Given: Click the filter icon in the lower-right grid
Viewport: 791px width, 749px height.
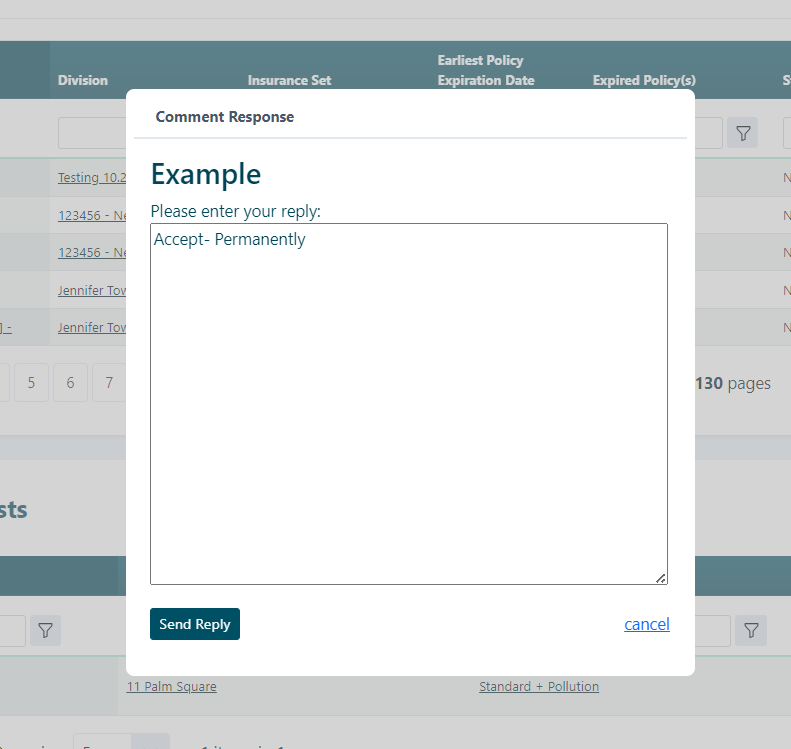Looking at the screenshot, I should point(751,630).
